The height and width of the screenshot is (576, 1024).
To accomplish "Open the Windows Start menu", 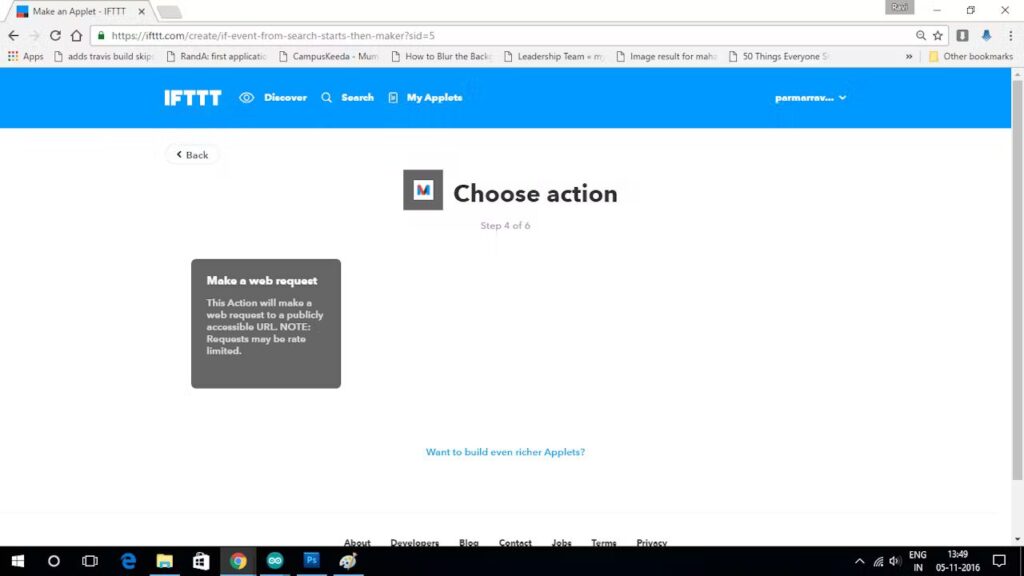I will pos(18,561).
